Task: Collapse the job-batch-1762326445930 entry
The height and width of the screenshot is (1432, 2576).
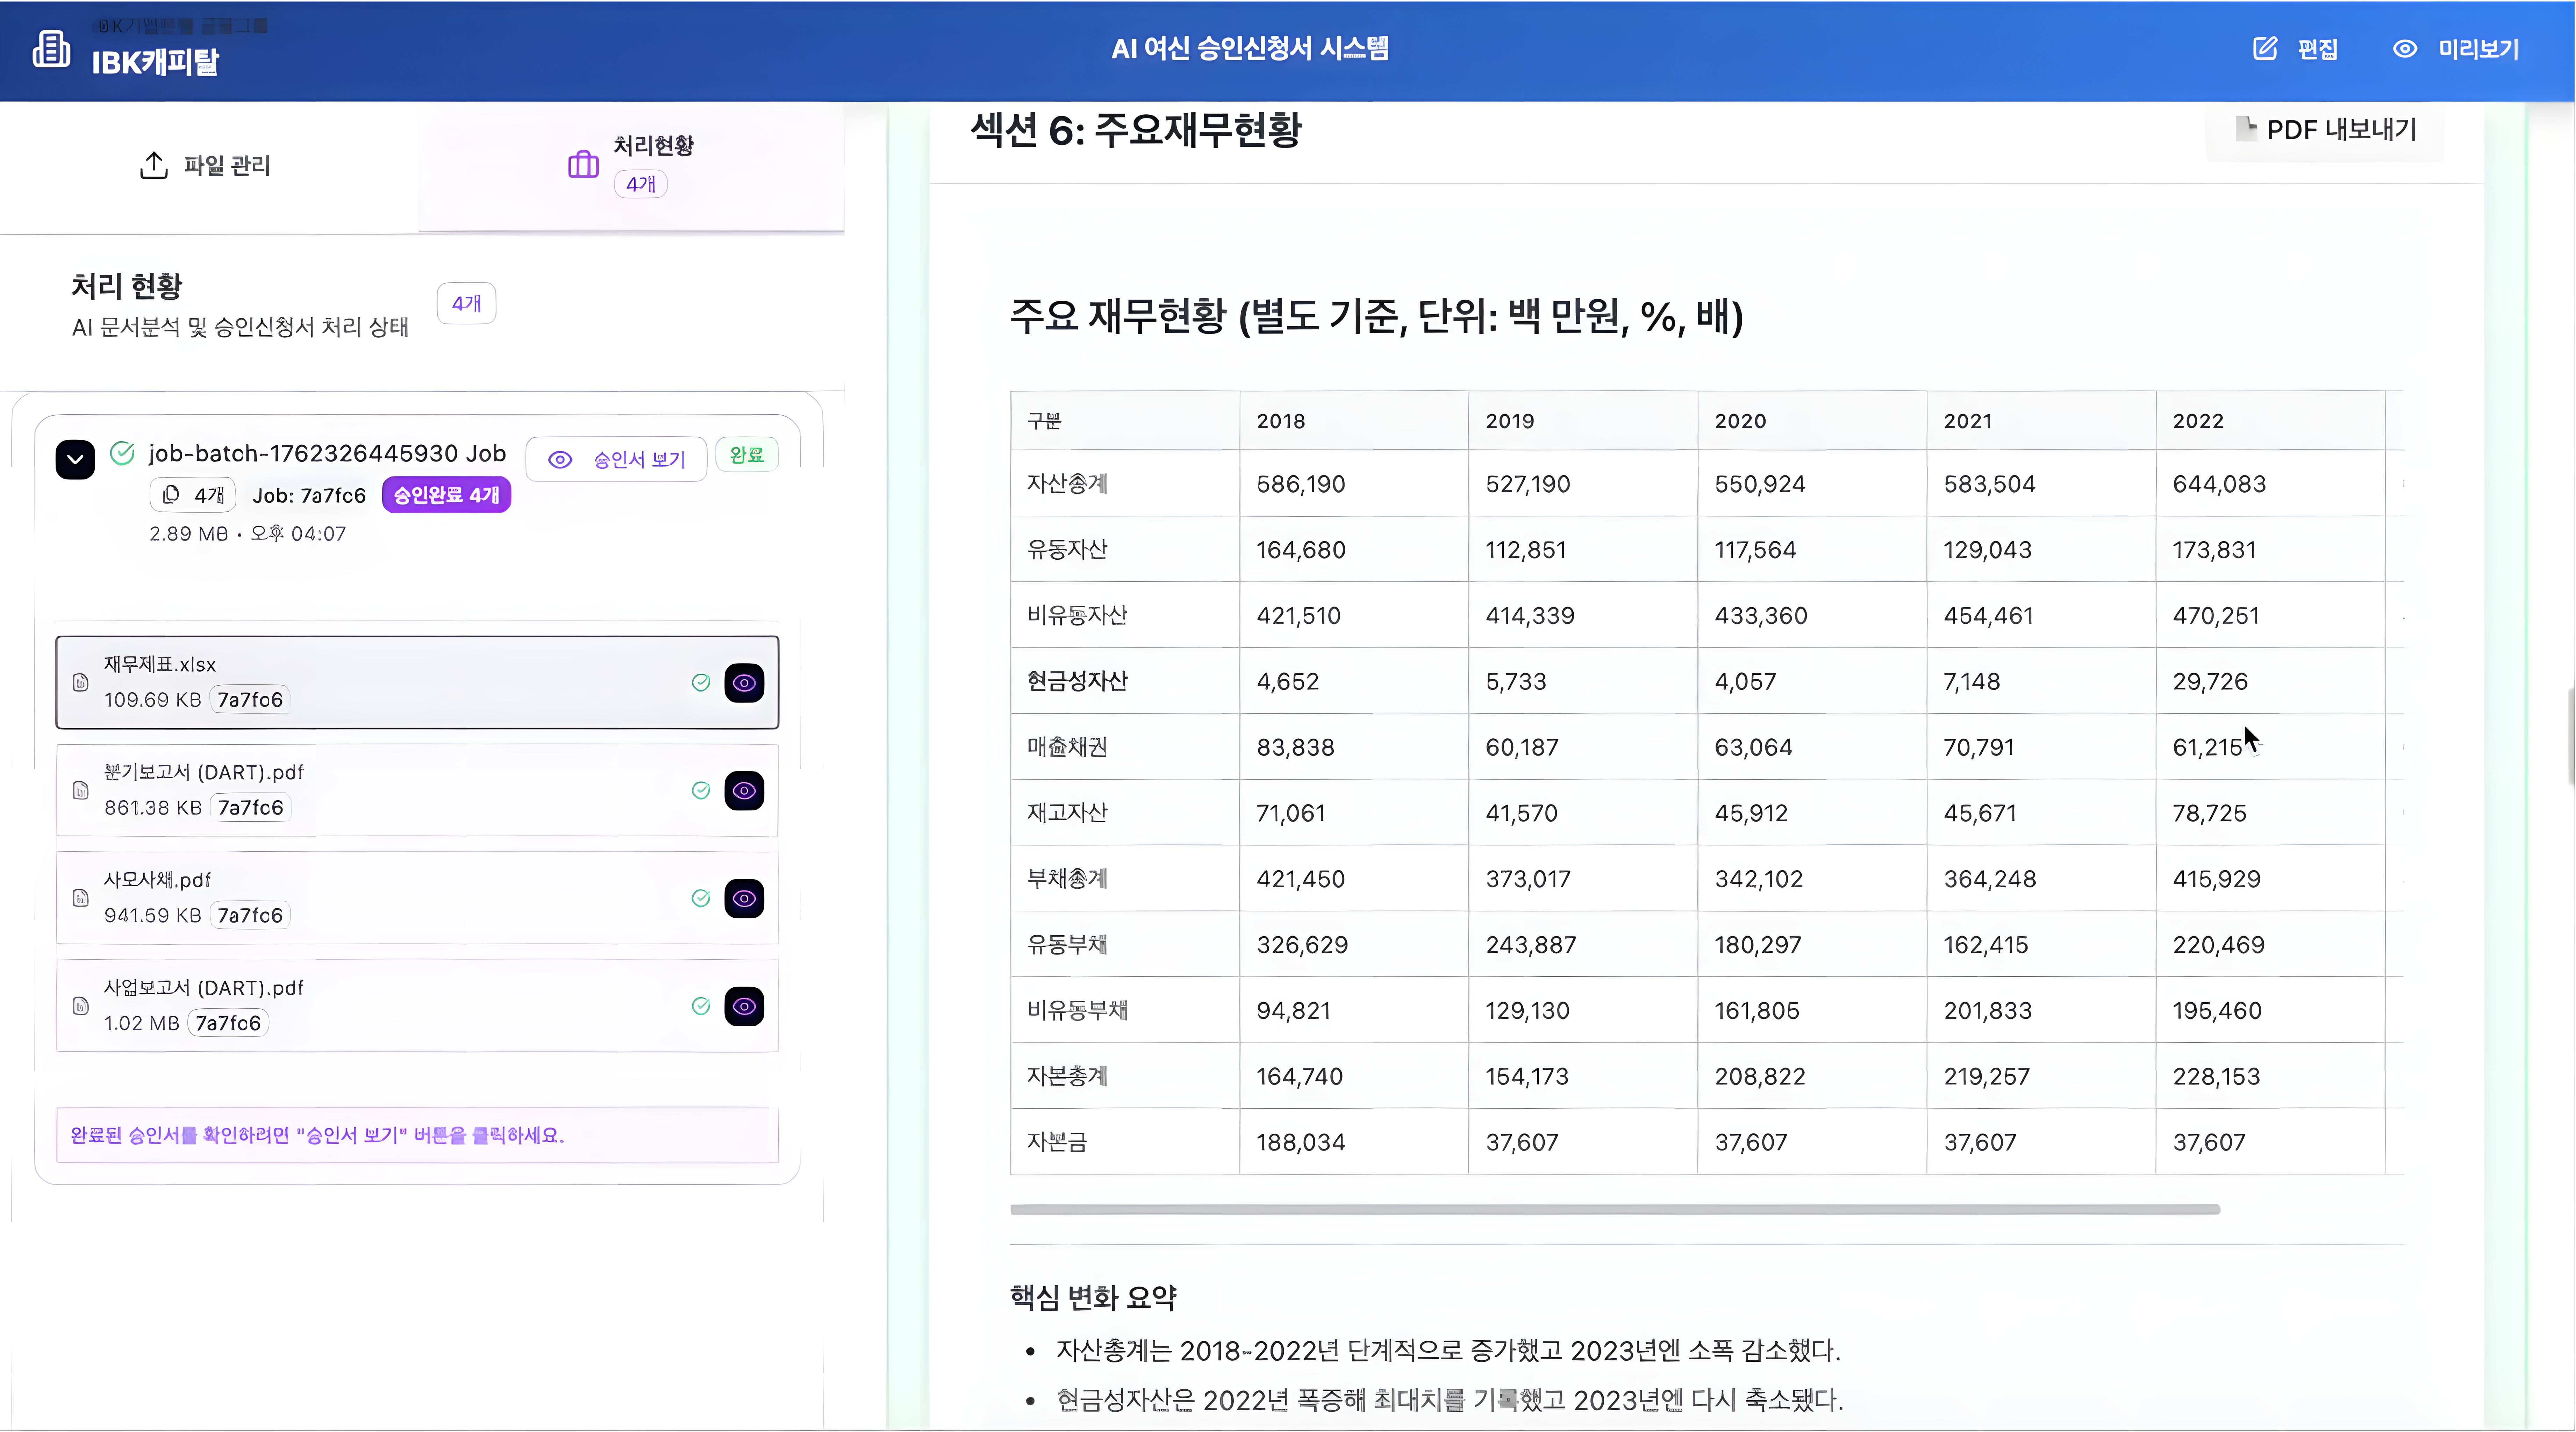Action: (75, 459)
